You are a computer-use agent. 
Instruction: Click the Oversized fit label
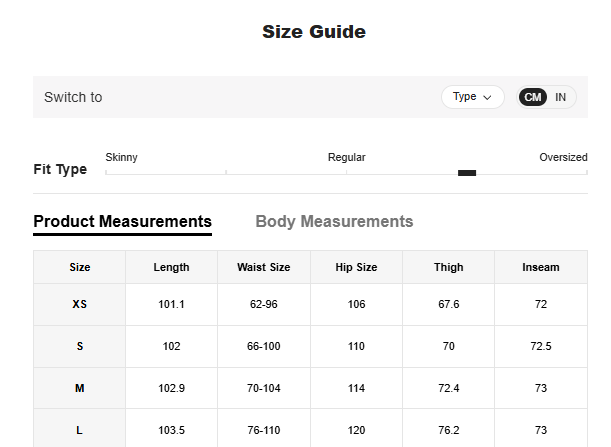[x=563, y=157]
